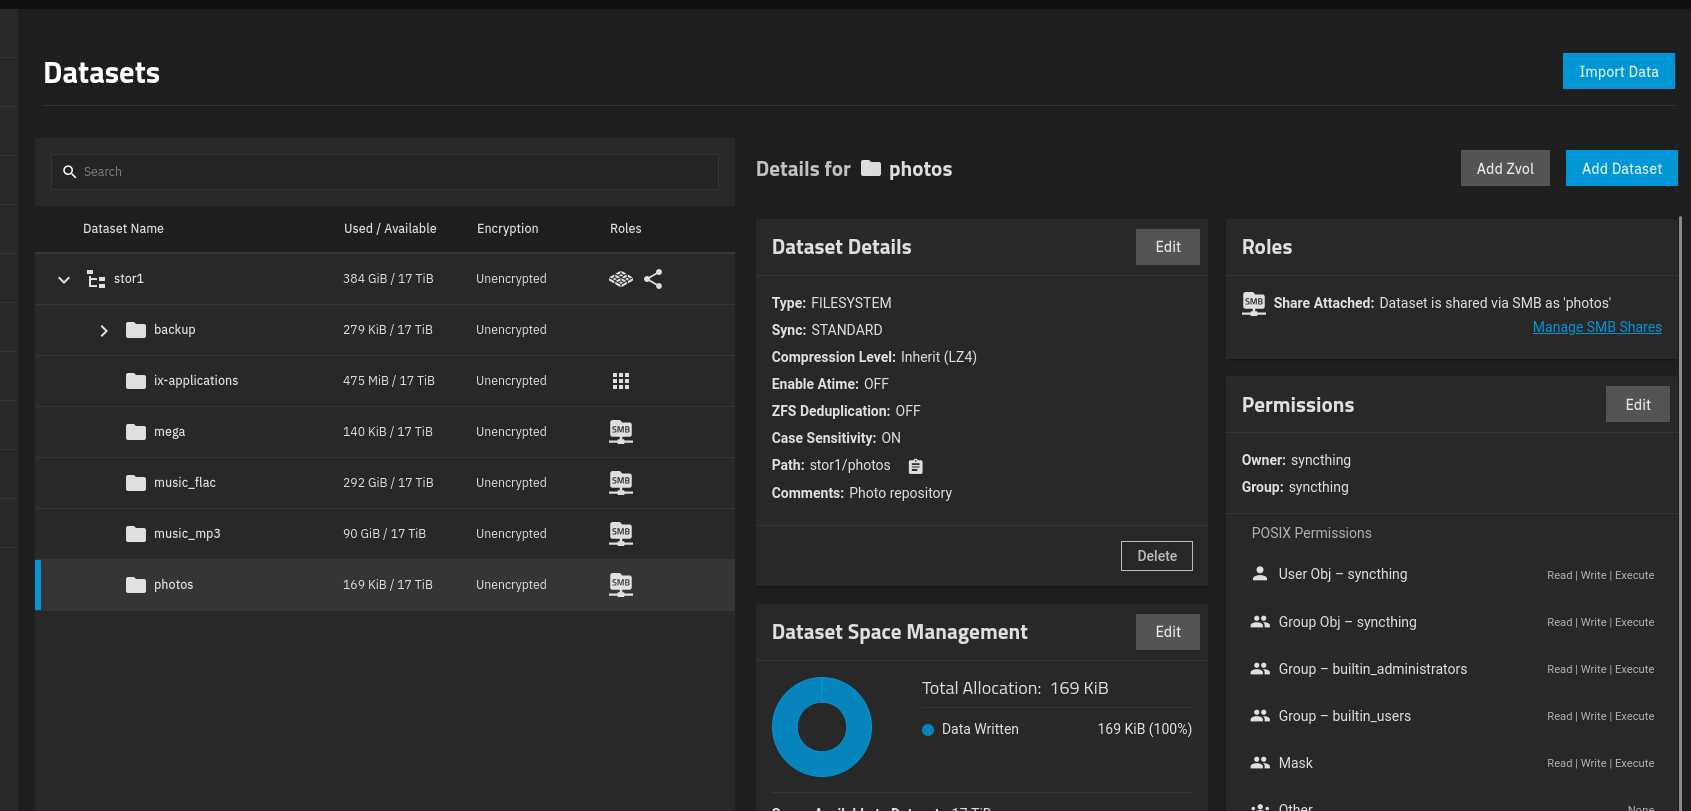The height and width of the screenshot is (811, 1691).
Task: Select the photos dataset row
Action: point(385,585)
